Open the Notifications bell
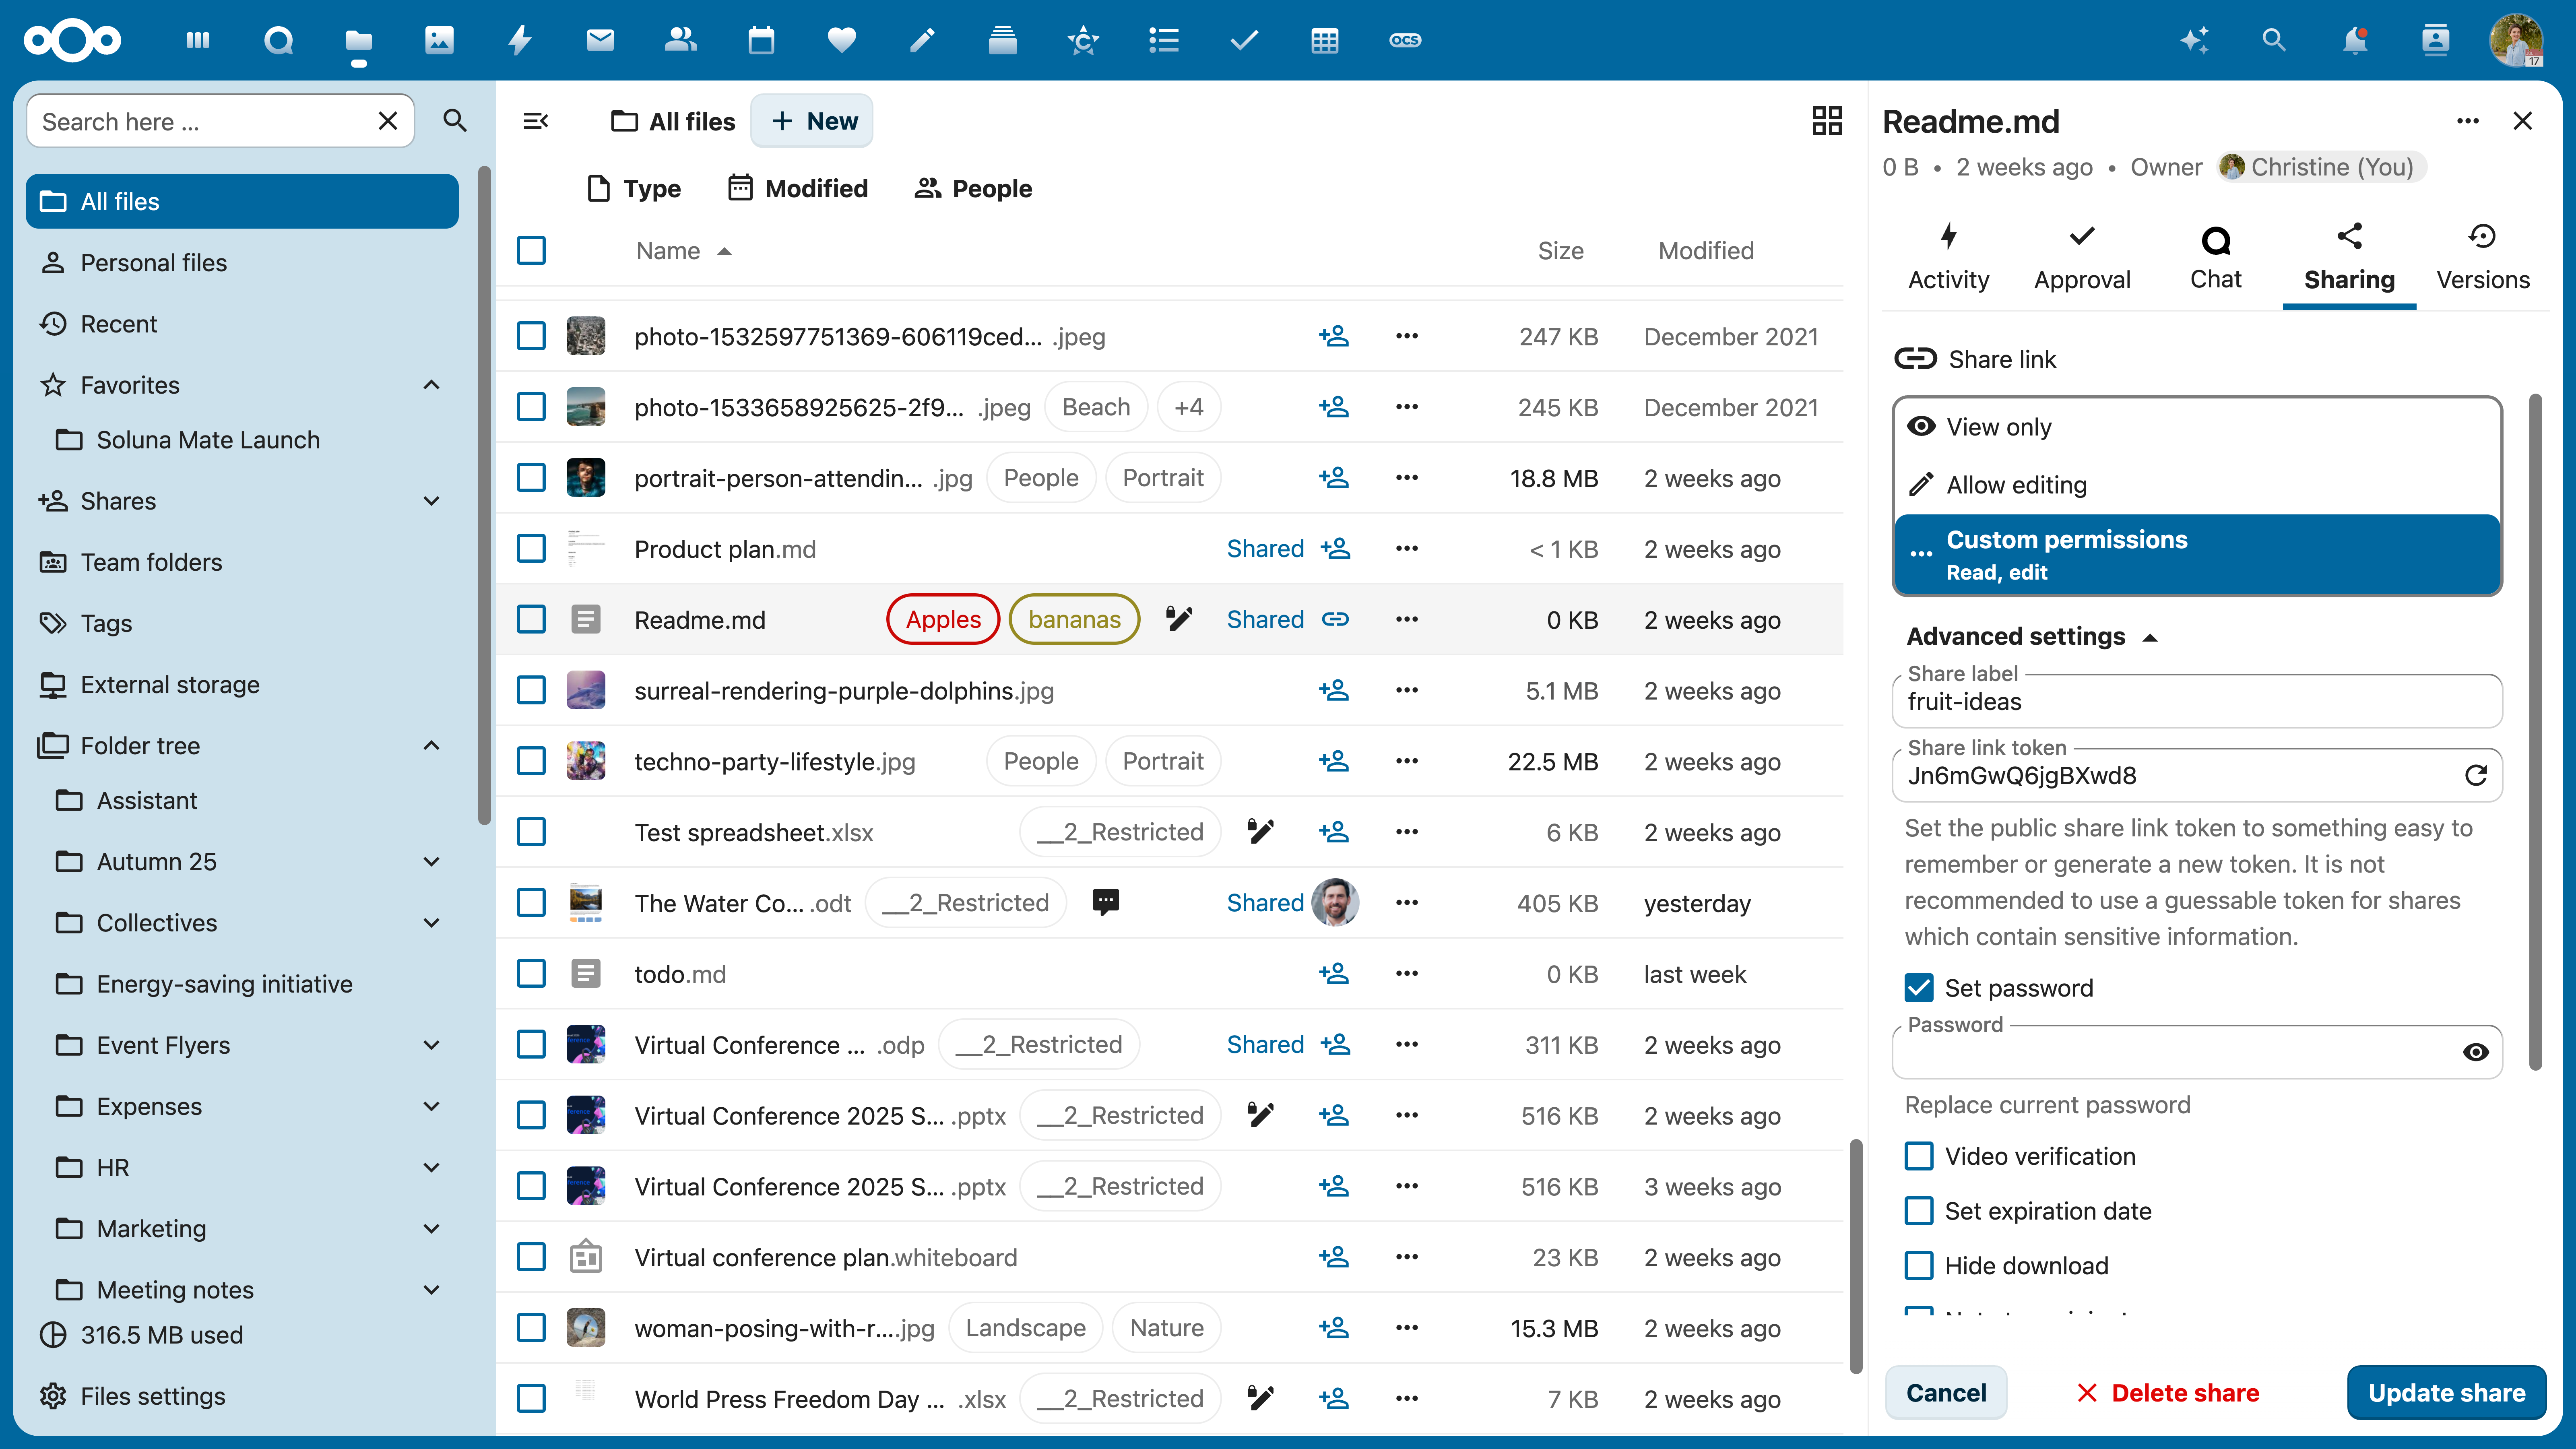The height and width of the screenshot is (1449, 2576). 2355,40
